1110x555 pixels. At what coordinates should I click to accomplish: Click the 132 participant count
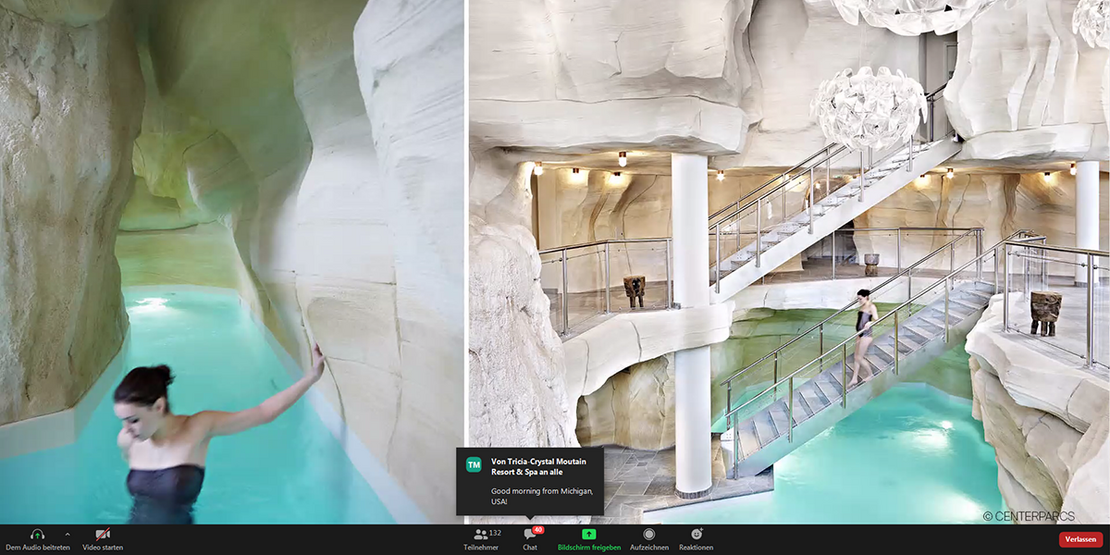coord(495,533)
